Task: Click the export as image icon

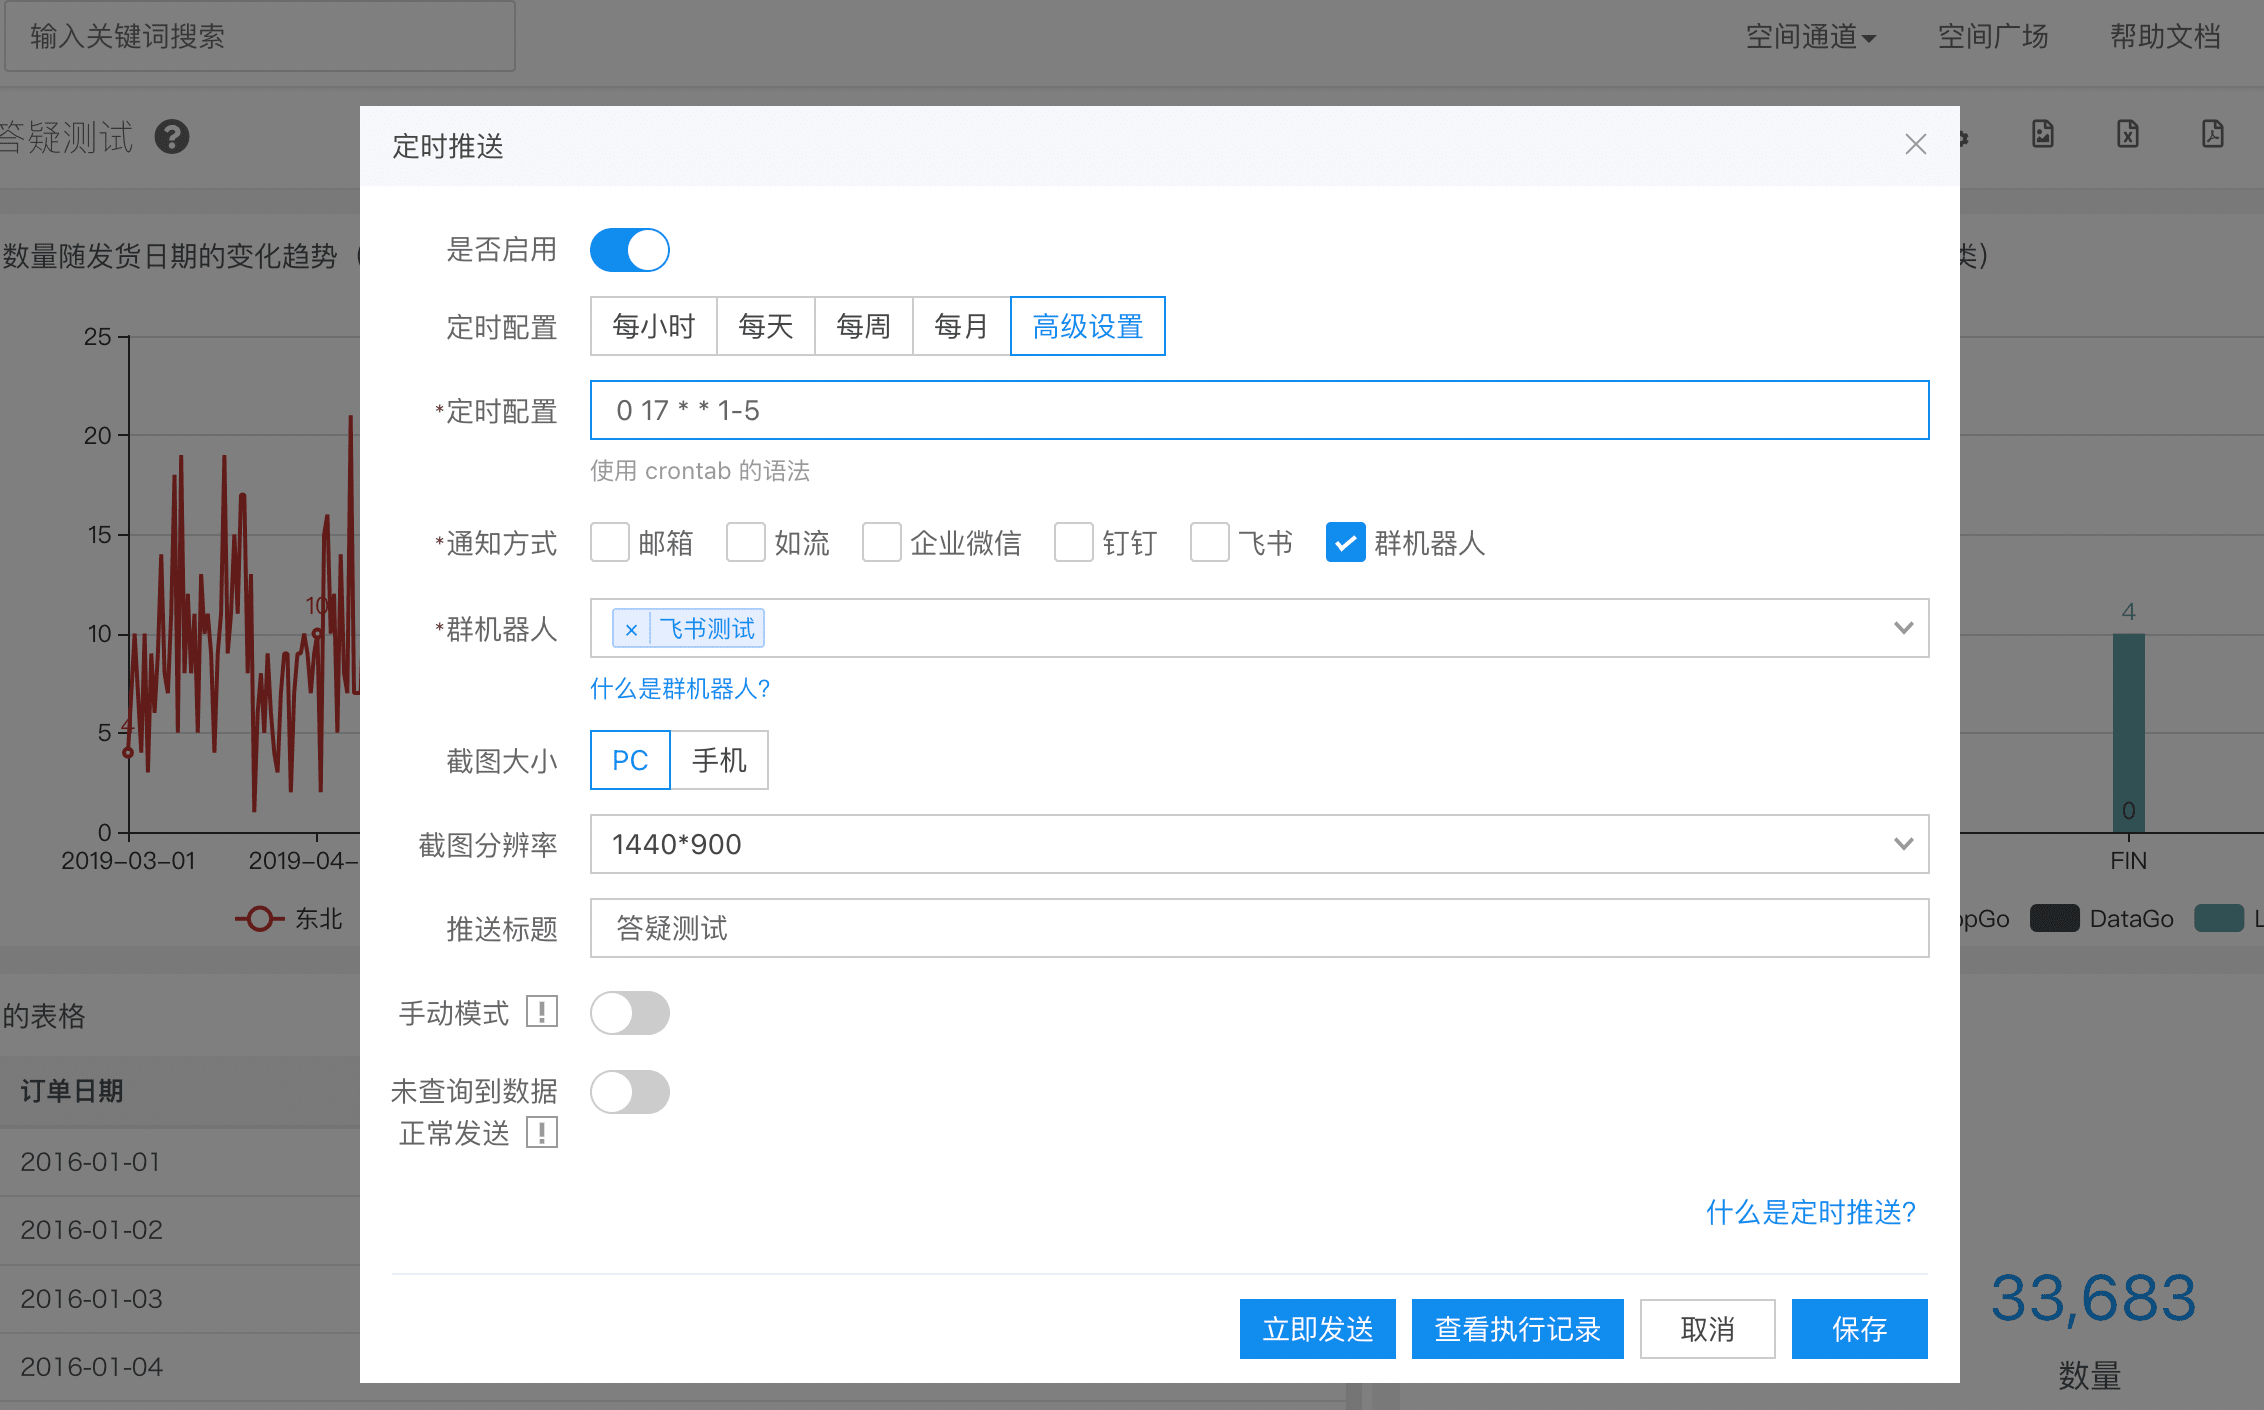Action: [x=2043, y=134]
